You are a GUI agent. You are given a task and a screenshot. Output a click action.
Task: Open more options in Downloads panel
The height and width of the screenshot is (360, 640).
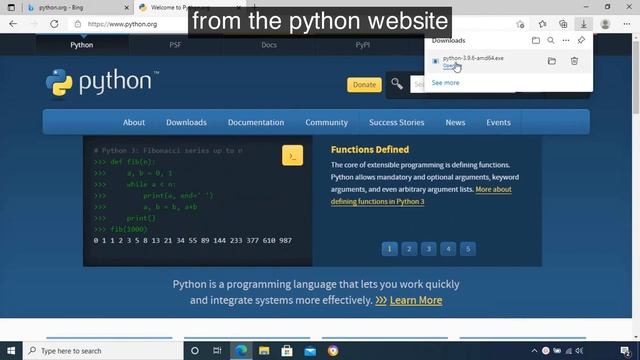tap(566, 40)
